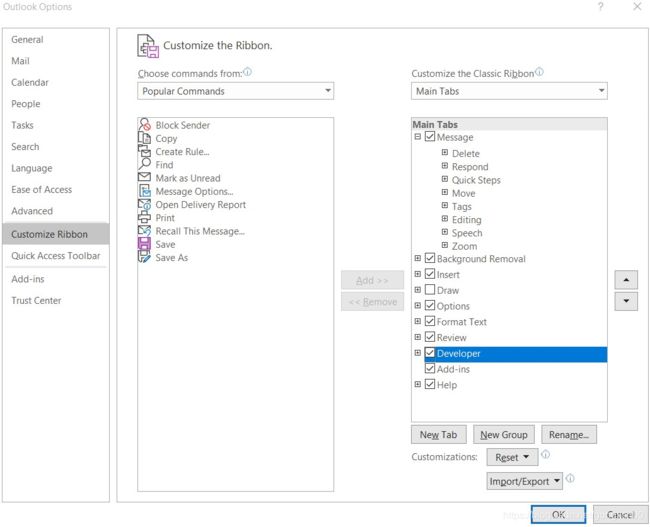Expand the Background Removal node

[x=418, y=258]
